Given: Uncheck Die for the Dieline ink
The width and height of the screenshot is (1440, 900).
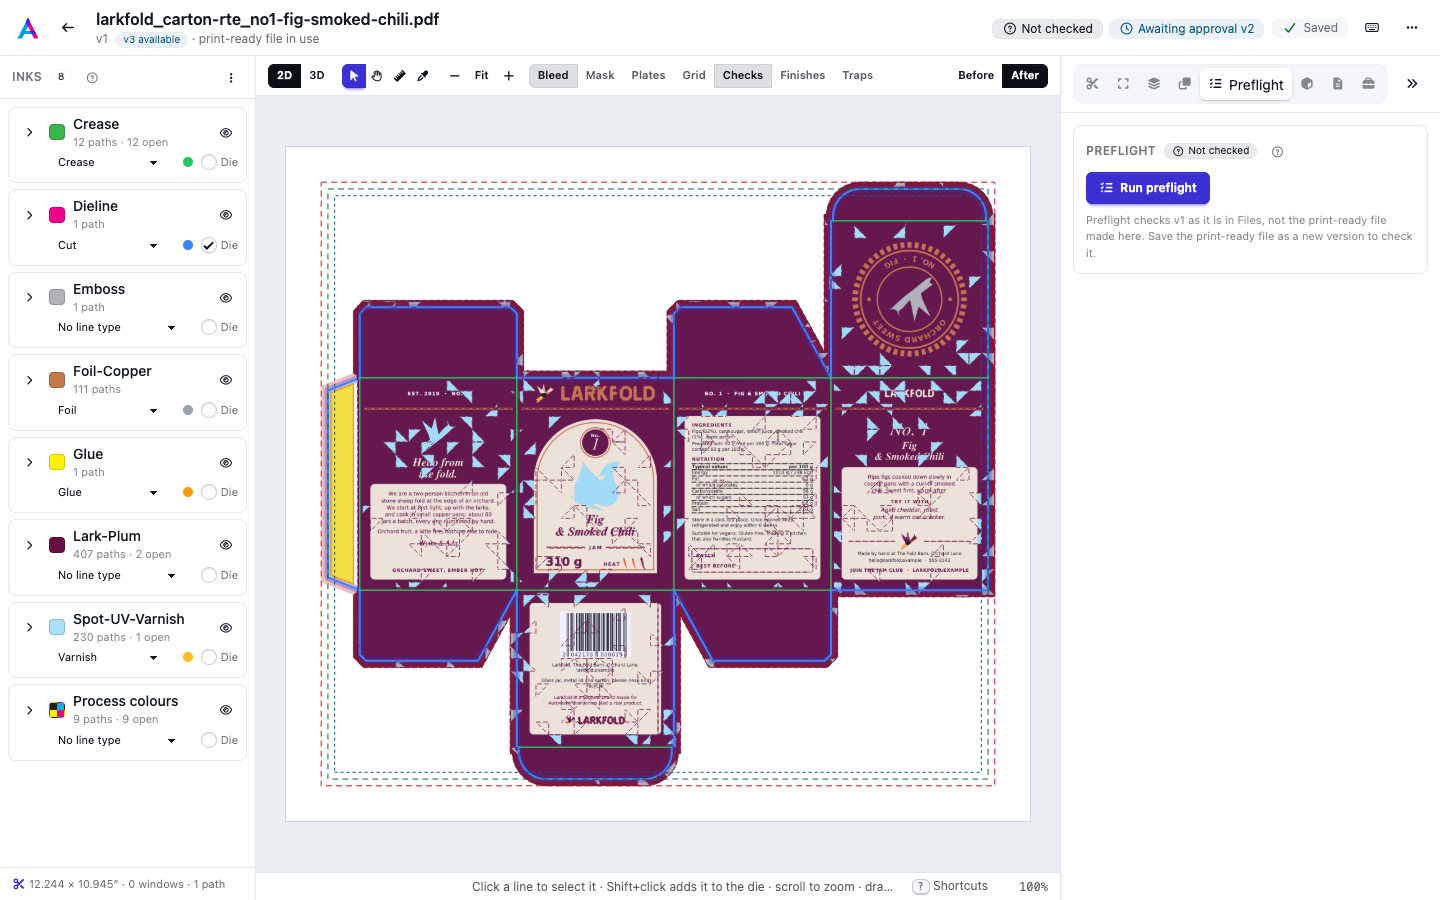Looking at the screenshot, I should (209, 245).
